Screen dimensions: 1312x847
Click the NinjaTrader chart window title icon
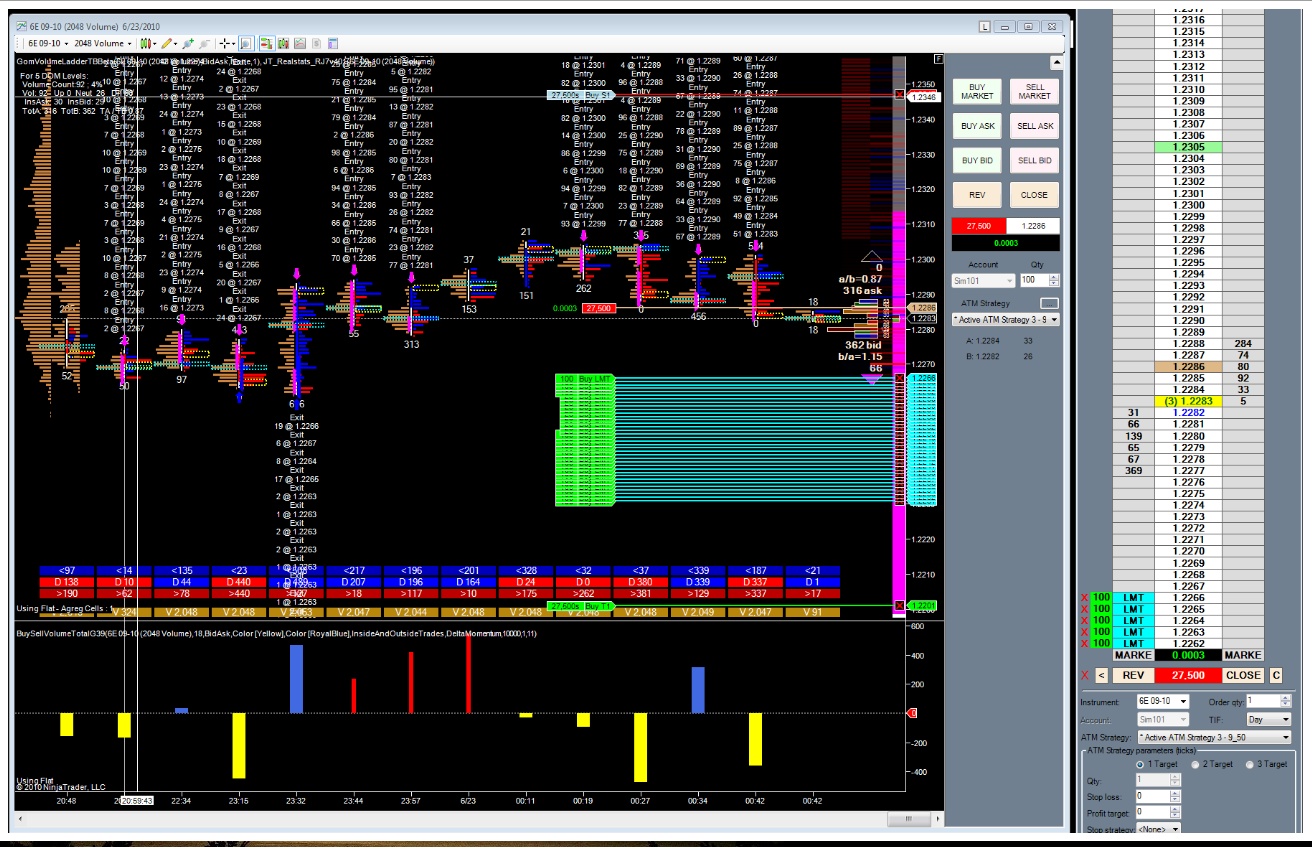21,26
